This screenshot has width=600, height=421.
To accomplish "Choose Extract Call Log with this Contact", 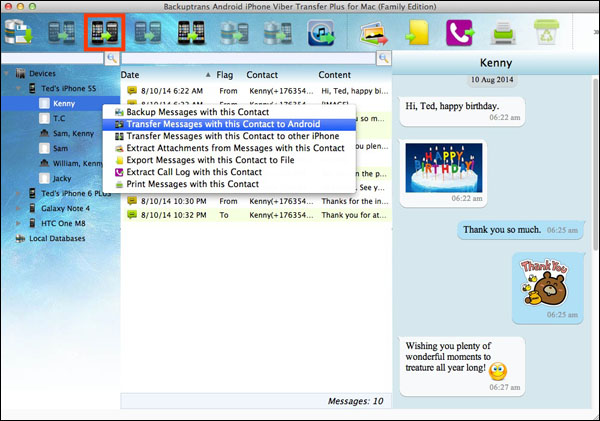I will [229, 172].
